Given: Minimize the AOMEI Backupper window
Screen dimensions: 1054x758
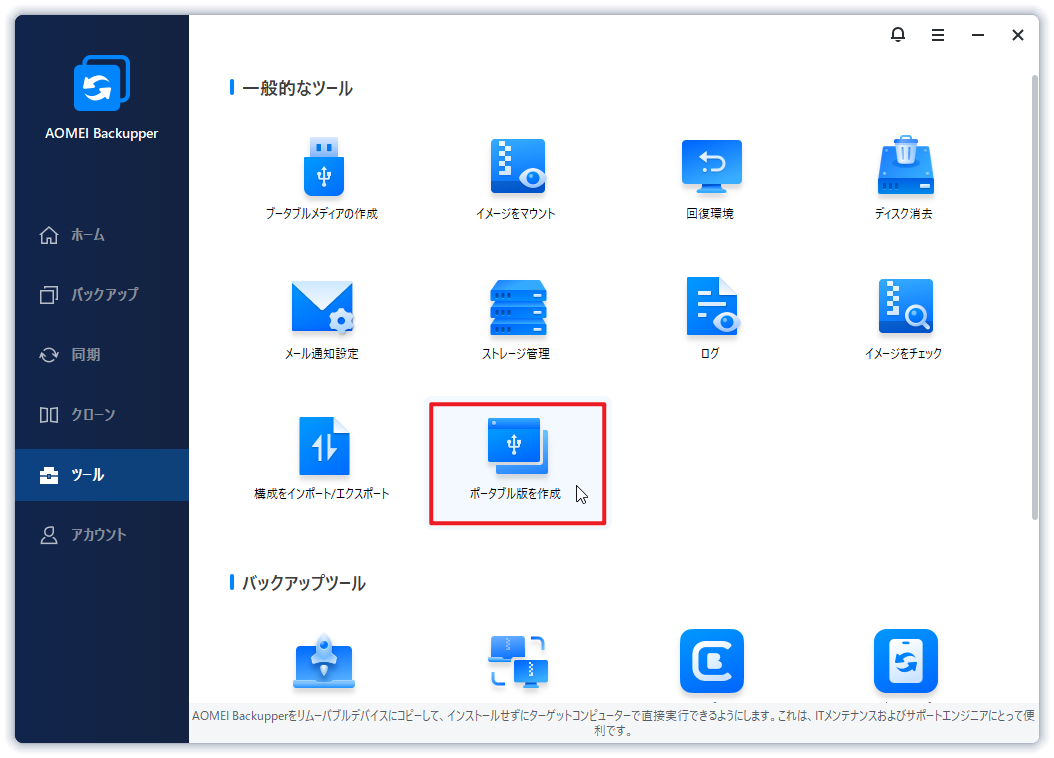Looking at the screenshot, I should point(978,35).
